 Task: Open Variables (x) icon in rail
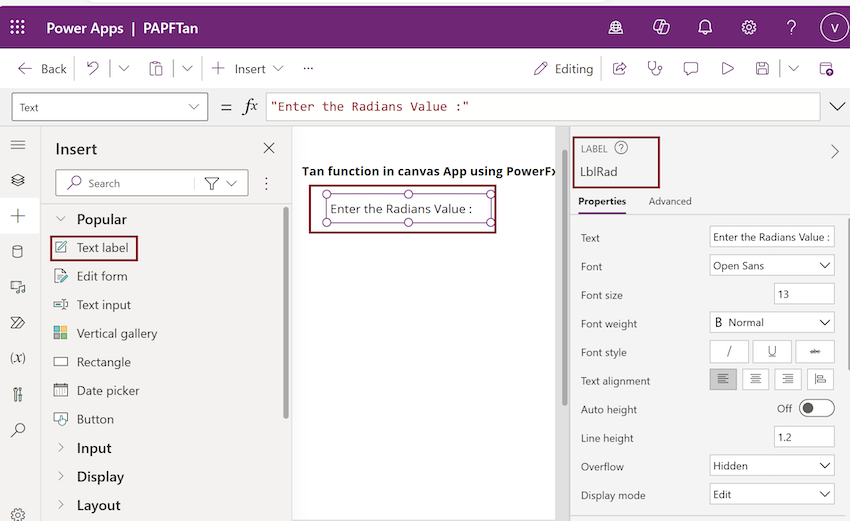(x=18, y=358)
